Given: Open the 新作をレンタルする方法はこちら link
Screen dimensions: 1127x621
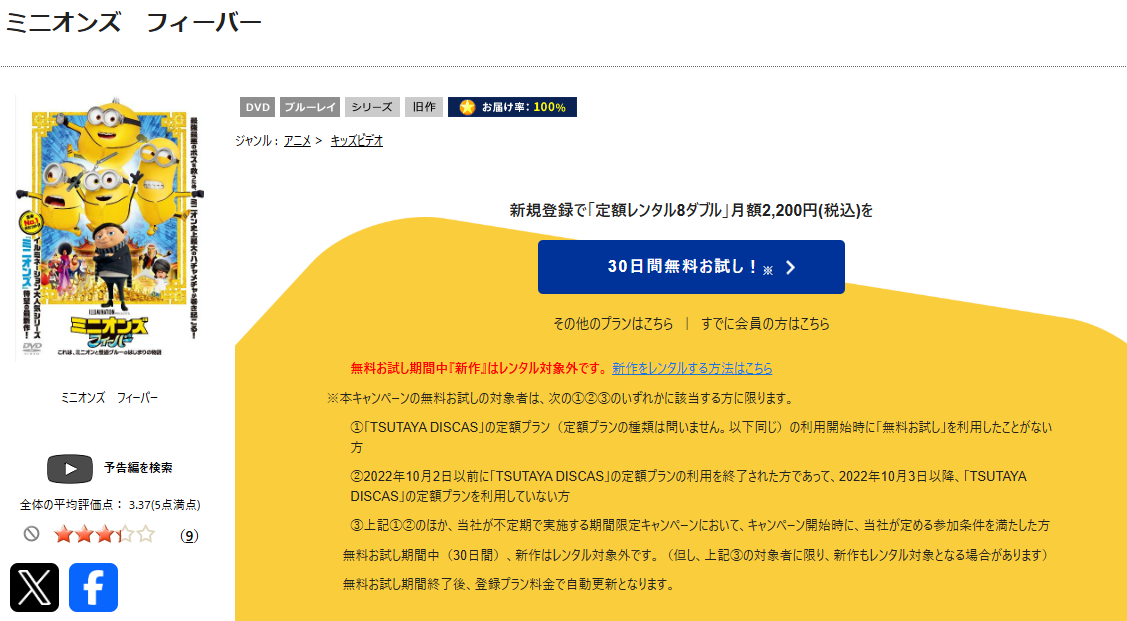Looking at the screenshot, I should (691, 368).
